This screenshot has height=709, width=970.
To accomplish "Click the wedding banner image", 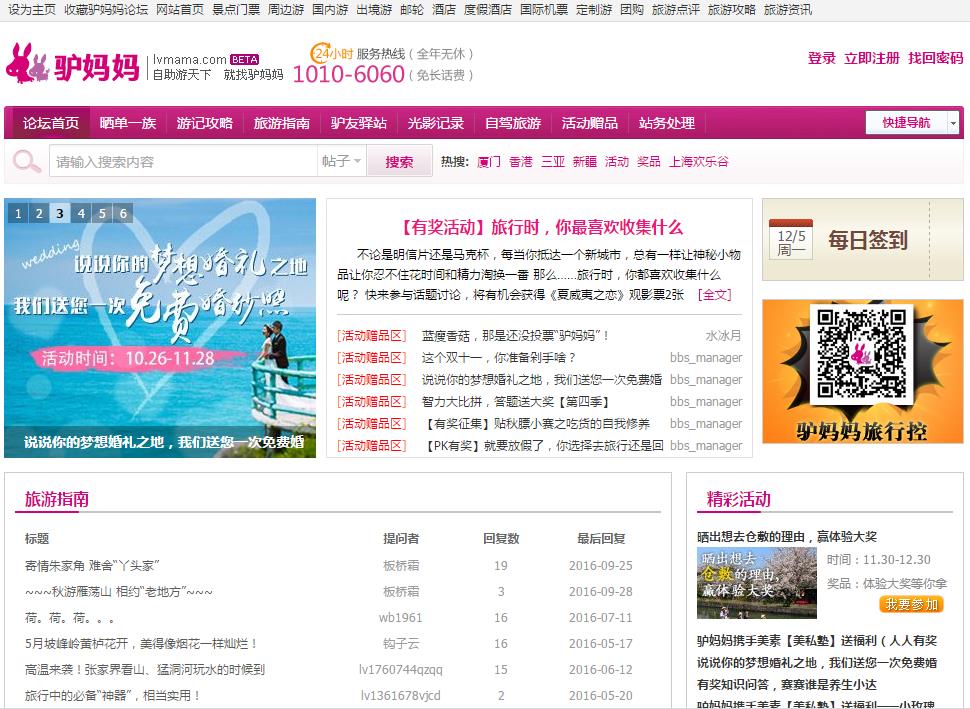I will click(160, 328).
